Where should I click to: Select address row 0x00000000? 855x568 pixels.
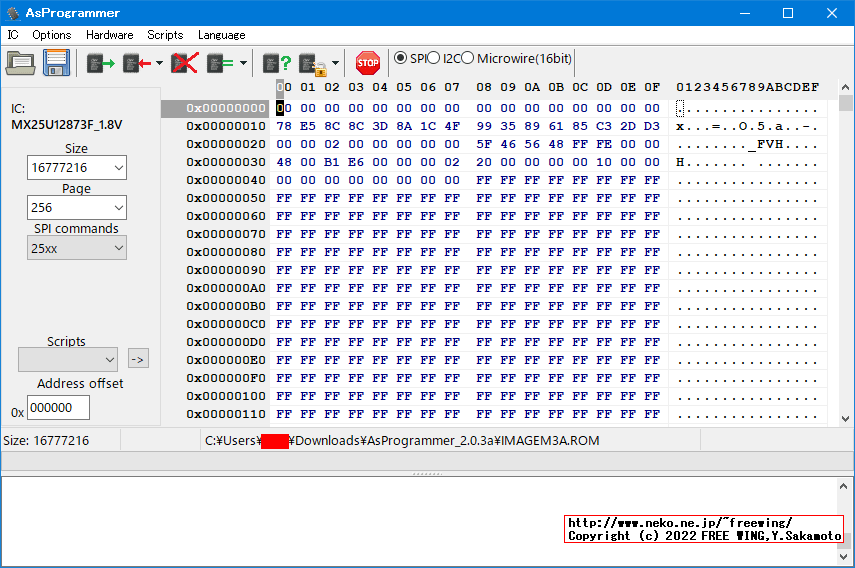click(x=226, y=108)
